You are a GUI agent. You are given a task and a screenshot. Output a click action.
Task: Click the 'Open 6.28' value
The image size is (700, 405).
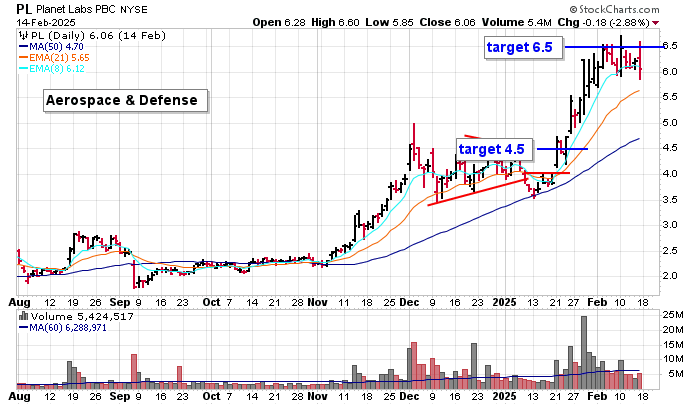coord(279,22)
